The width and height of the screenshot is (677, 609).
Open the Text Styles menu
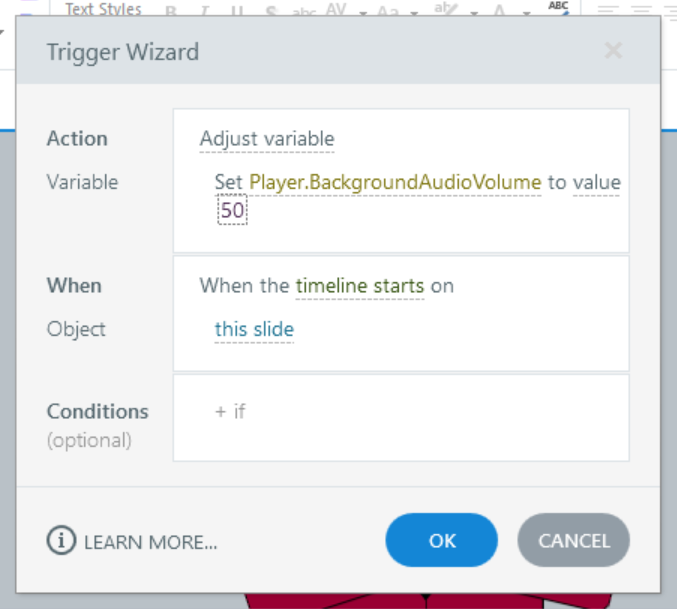[x=103, y=10]
